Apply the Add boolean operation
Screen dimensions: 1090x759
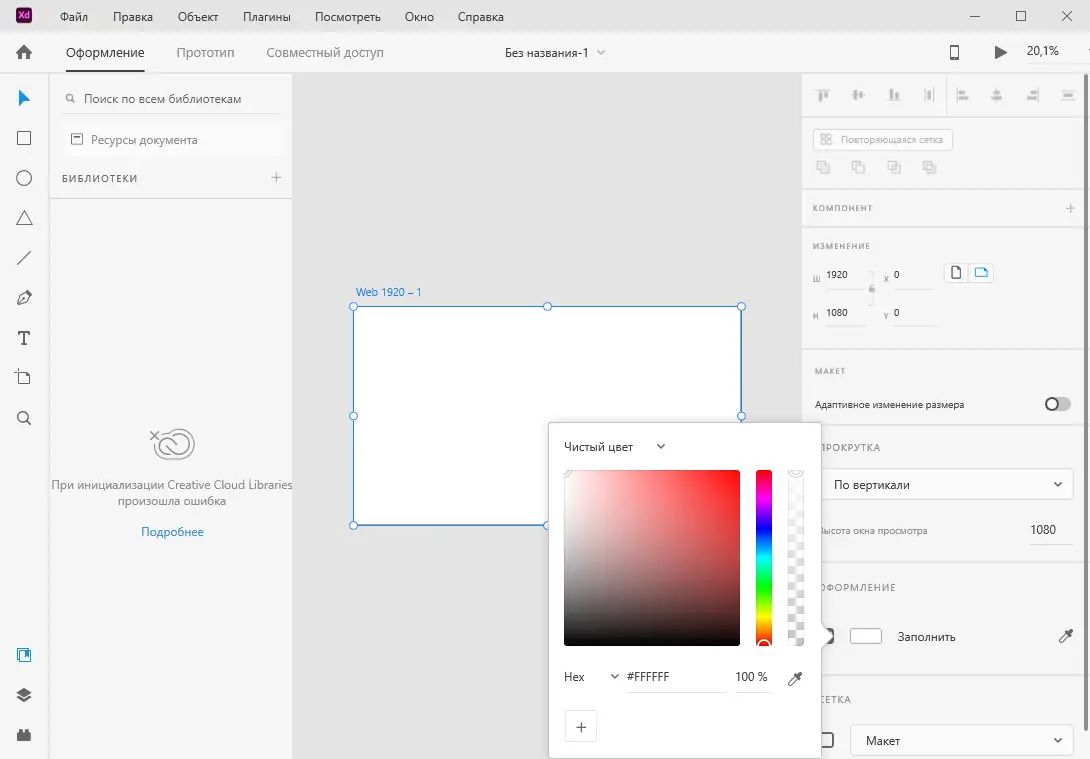pyautogui.click(x=823, y=167)
